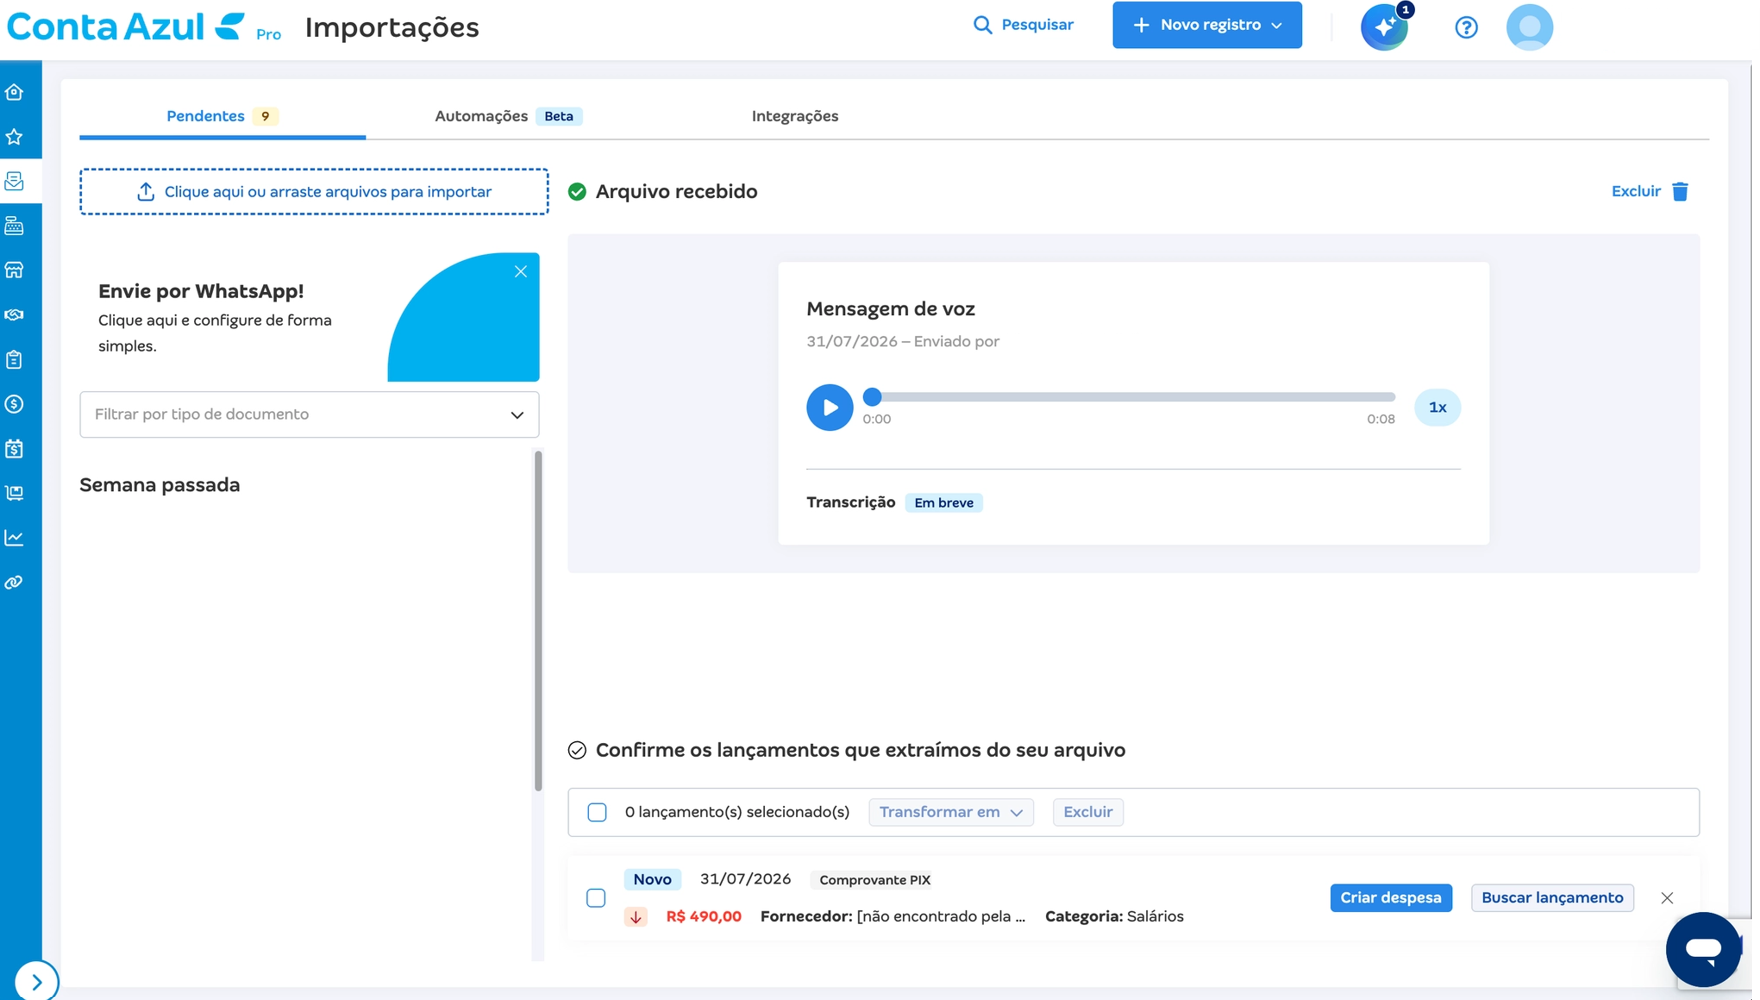Switch to the Integrações tab
Viewport: 1760px width, 1000px height.
point(795,116)
